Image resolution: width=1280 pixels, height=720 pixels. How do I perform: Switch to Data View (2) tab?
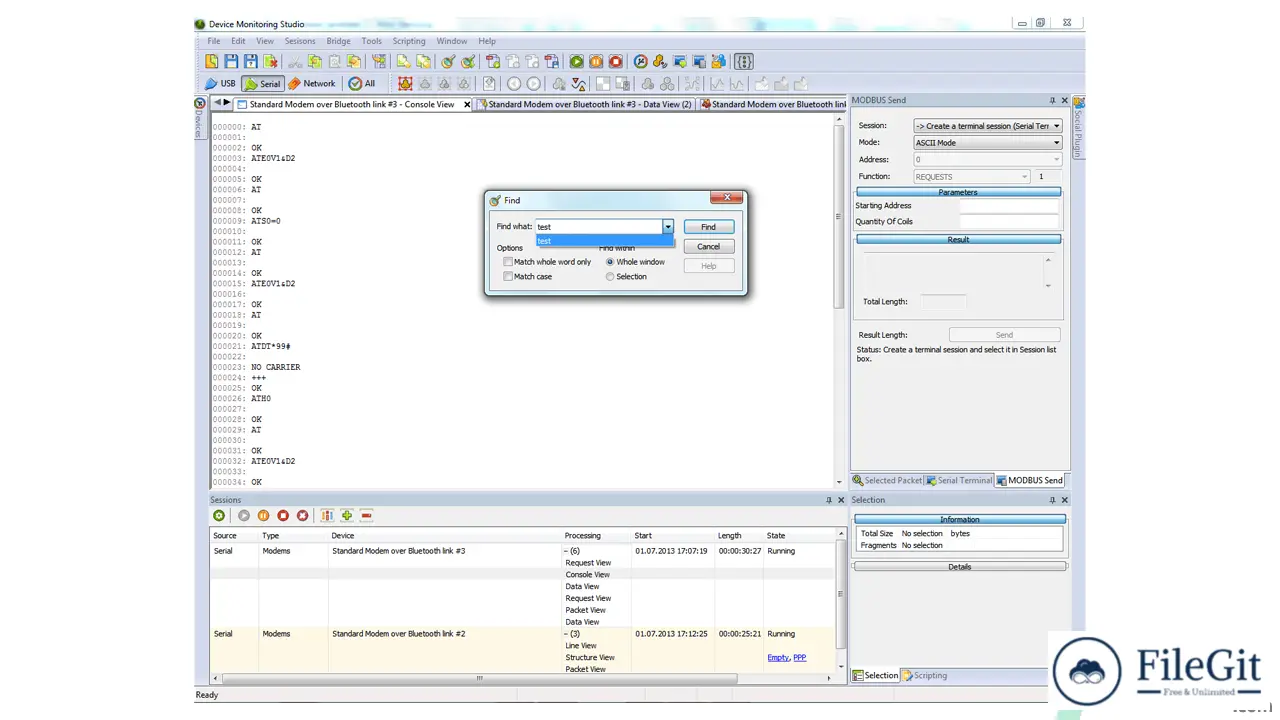click(x=586, y=104)
